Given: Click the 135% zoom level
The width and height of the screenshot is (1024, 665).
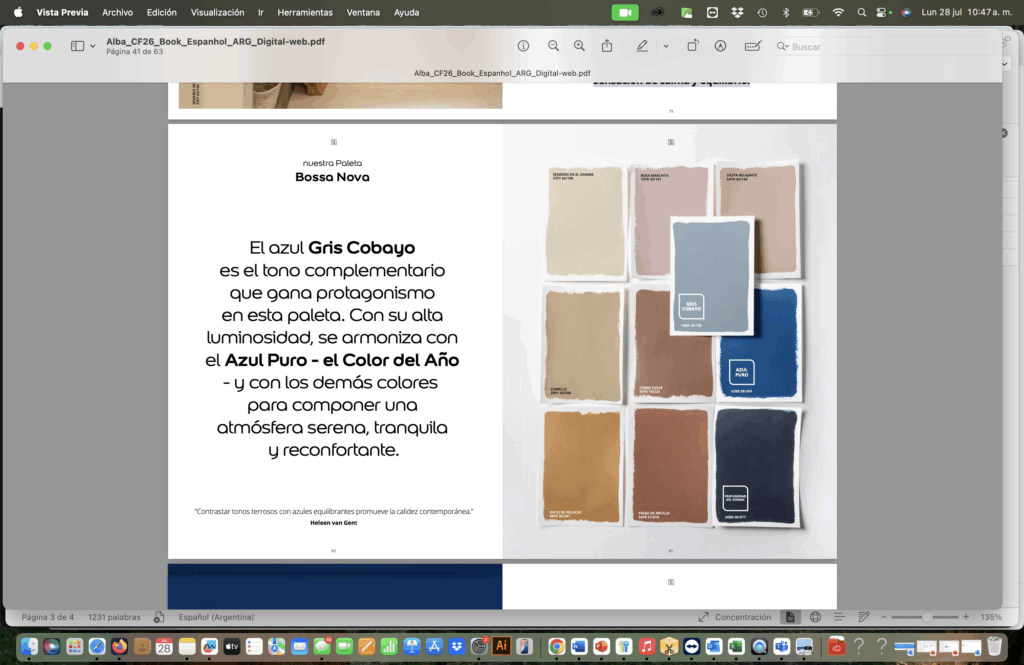Looking at the screenshot, I should point(990,617).
